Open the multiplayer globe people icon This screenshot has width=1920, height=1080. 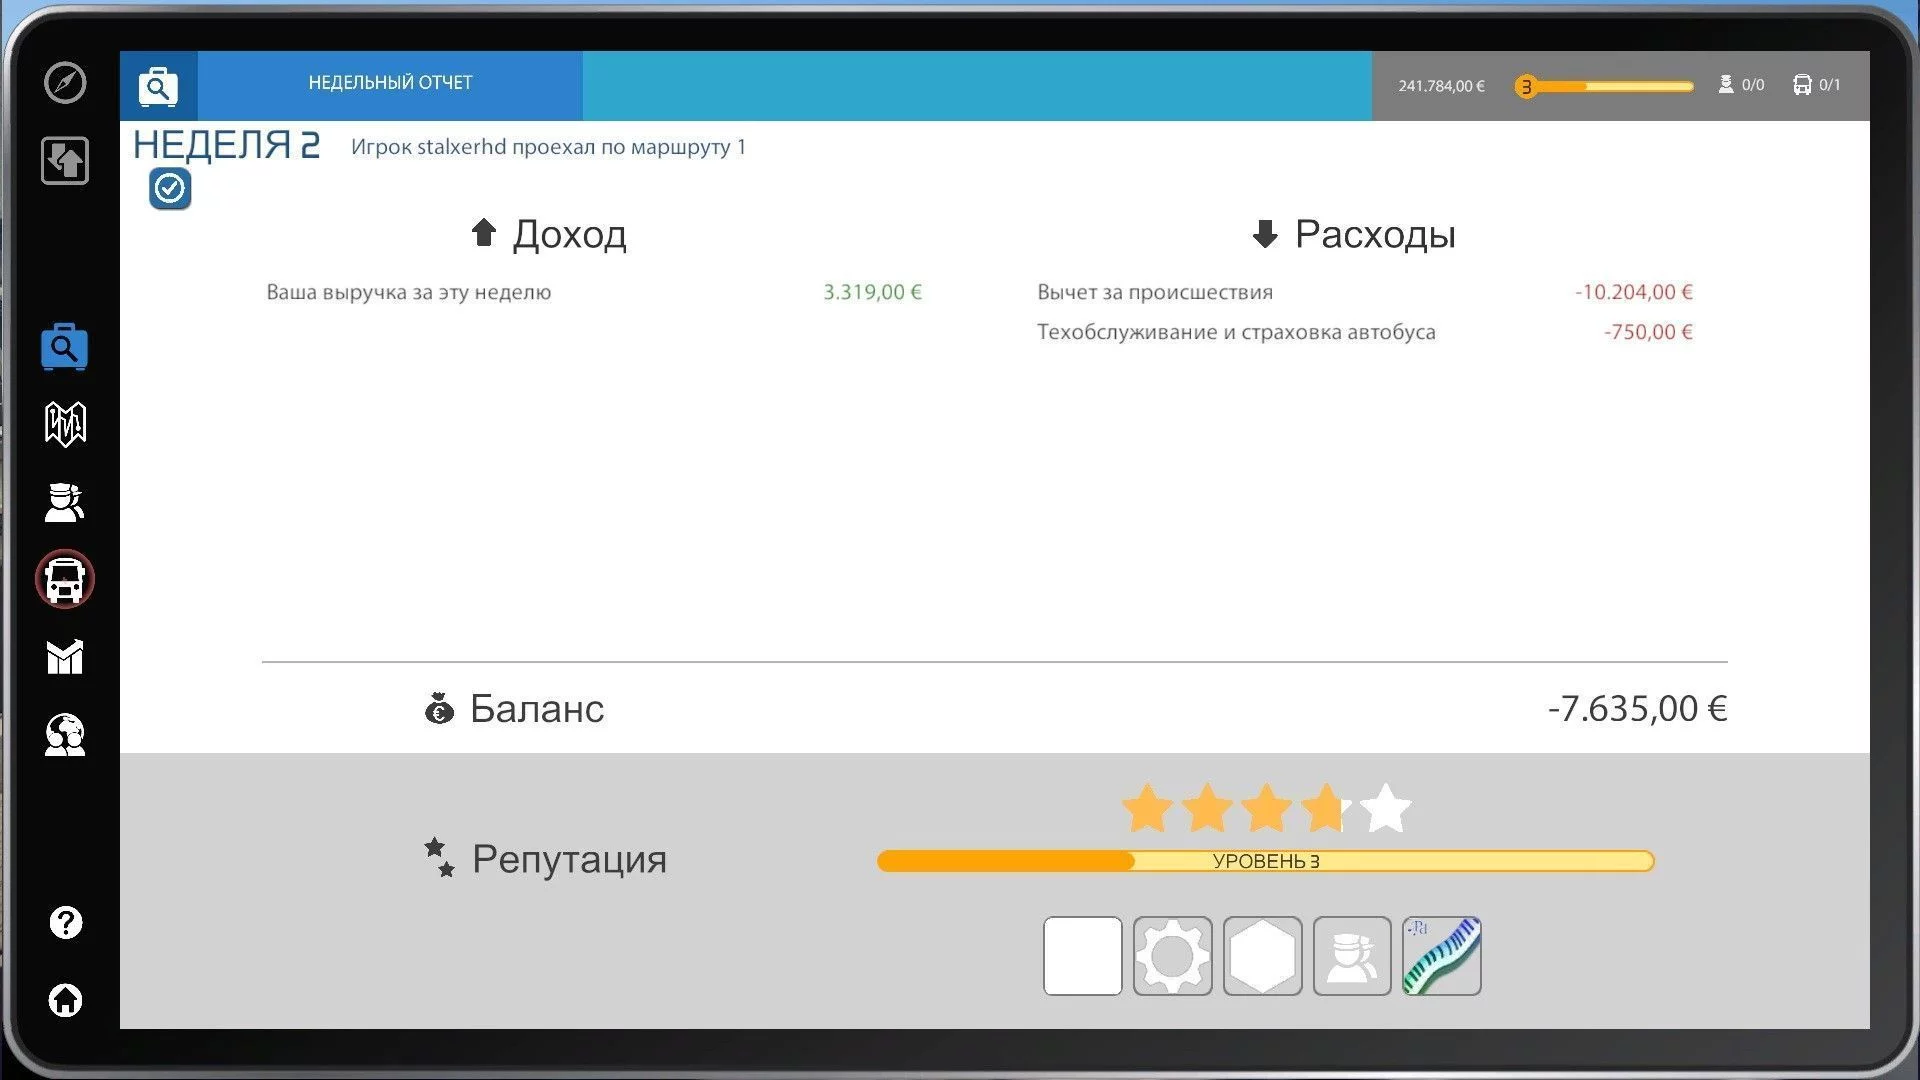click(65, 735)
